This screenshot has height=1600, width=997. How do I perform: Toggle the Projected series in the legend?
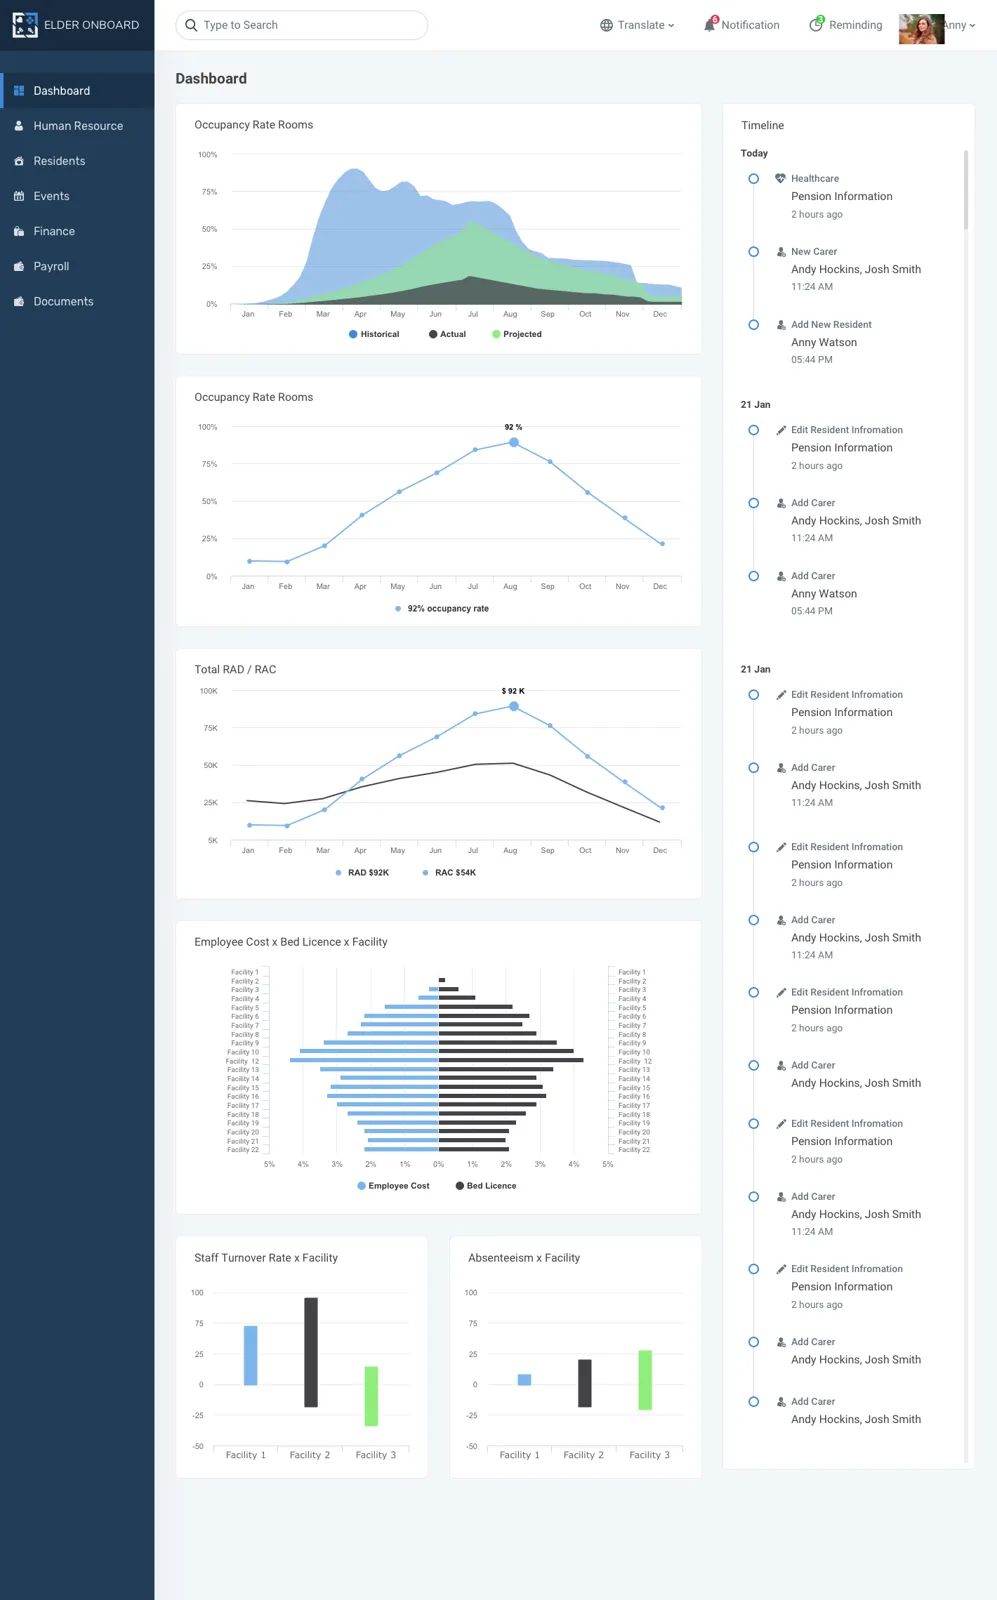tap(517, 334)
